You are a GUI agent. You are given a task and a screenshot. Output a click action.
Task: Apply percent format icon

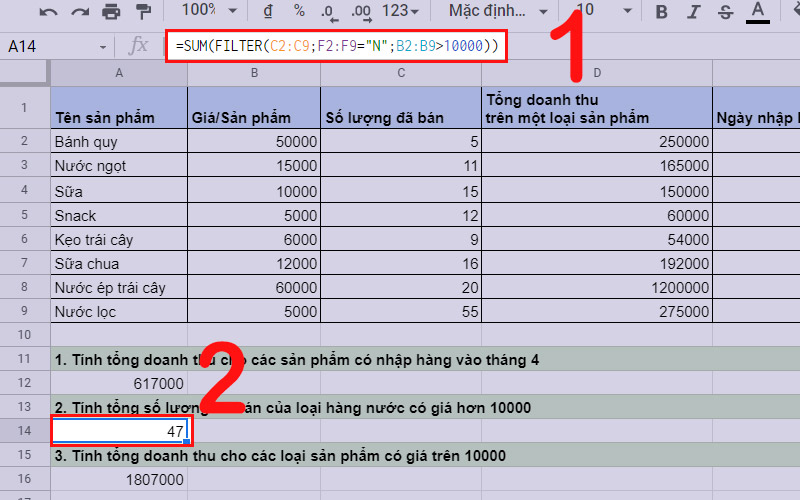click(x=299, y=11)
